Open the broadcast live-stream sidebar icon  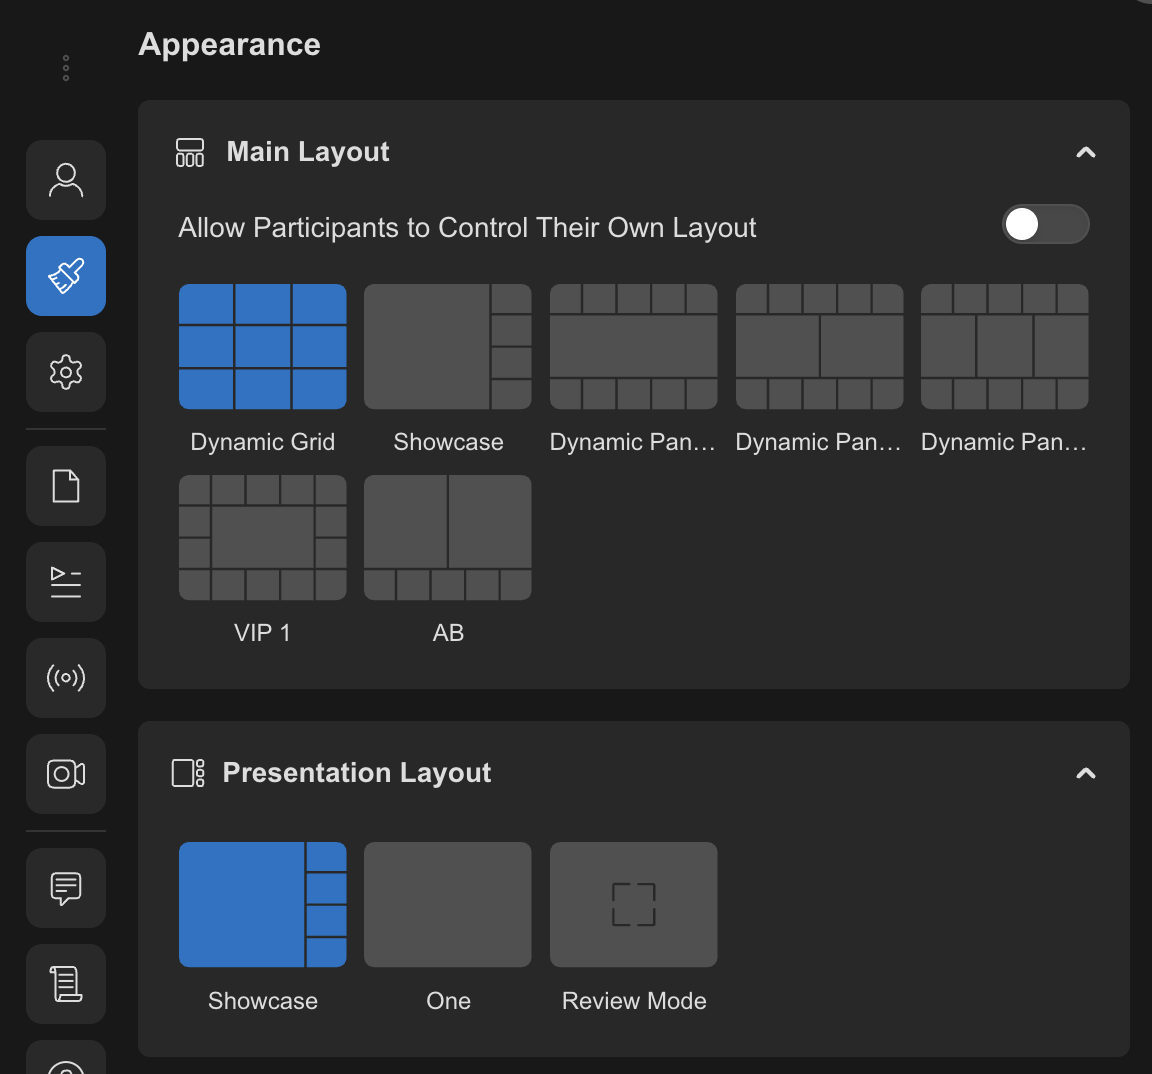(x=66, y=678)
